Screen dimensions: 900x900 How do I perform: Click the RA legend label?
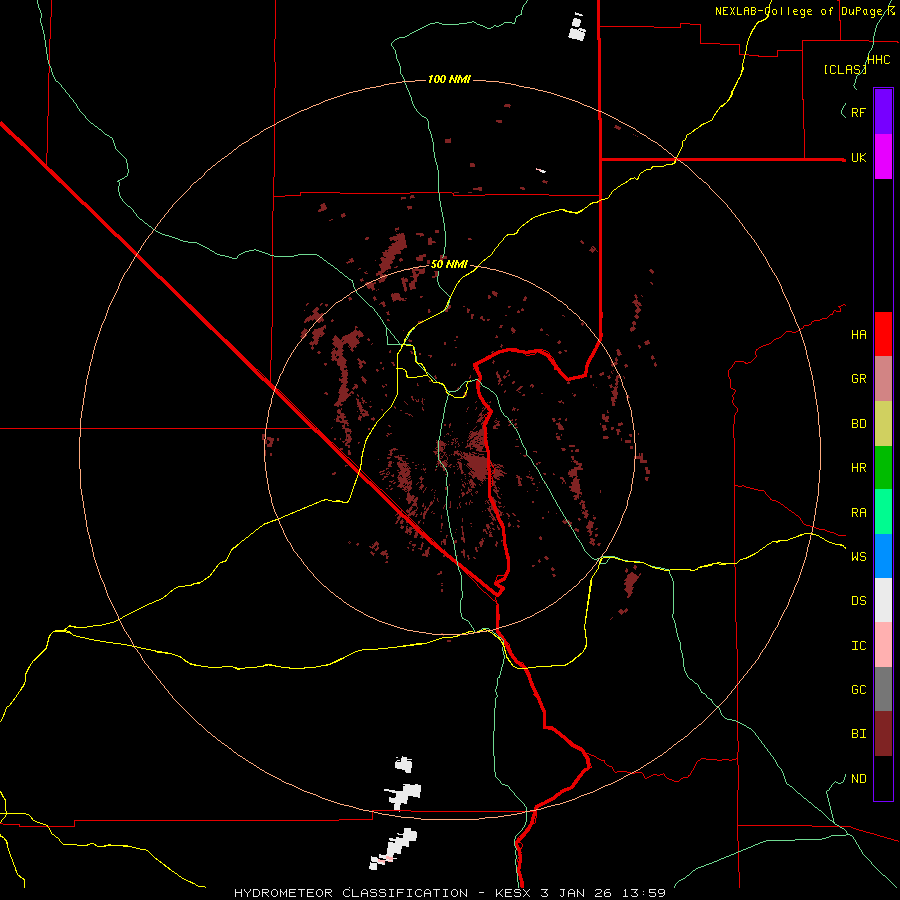click(858, 512)
